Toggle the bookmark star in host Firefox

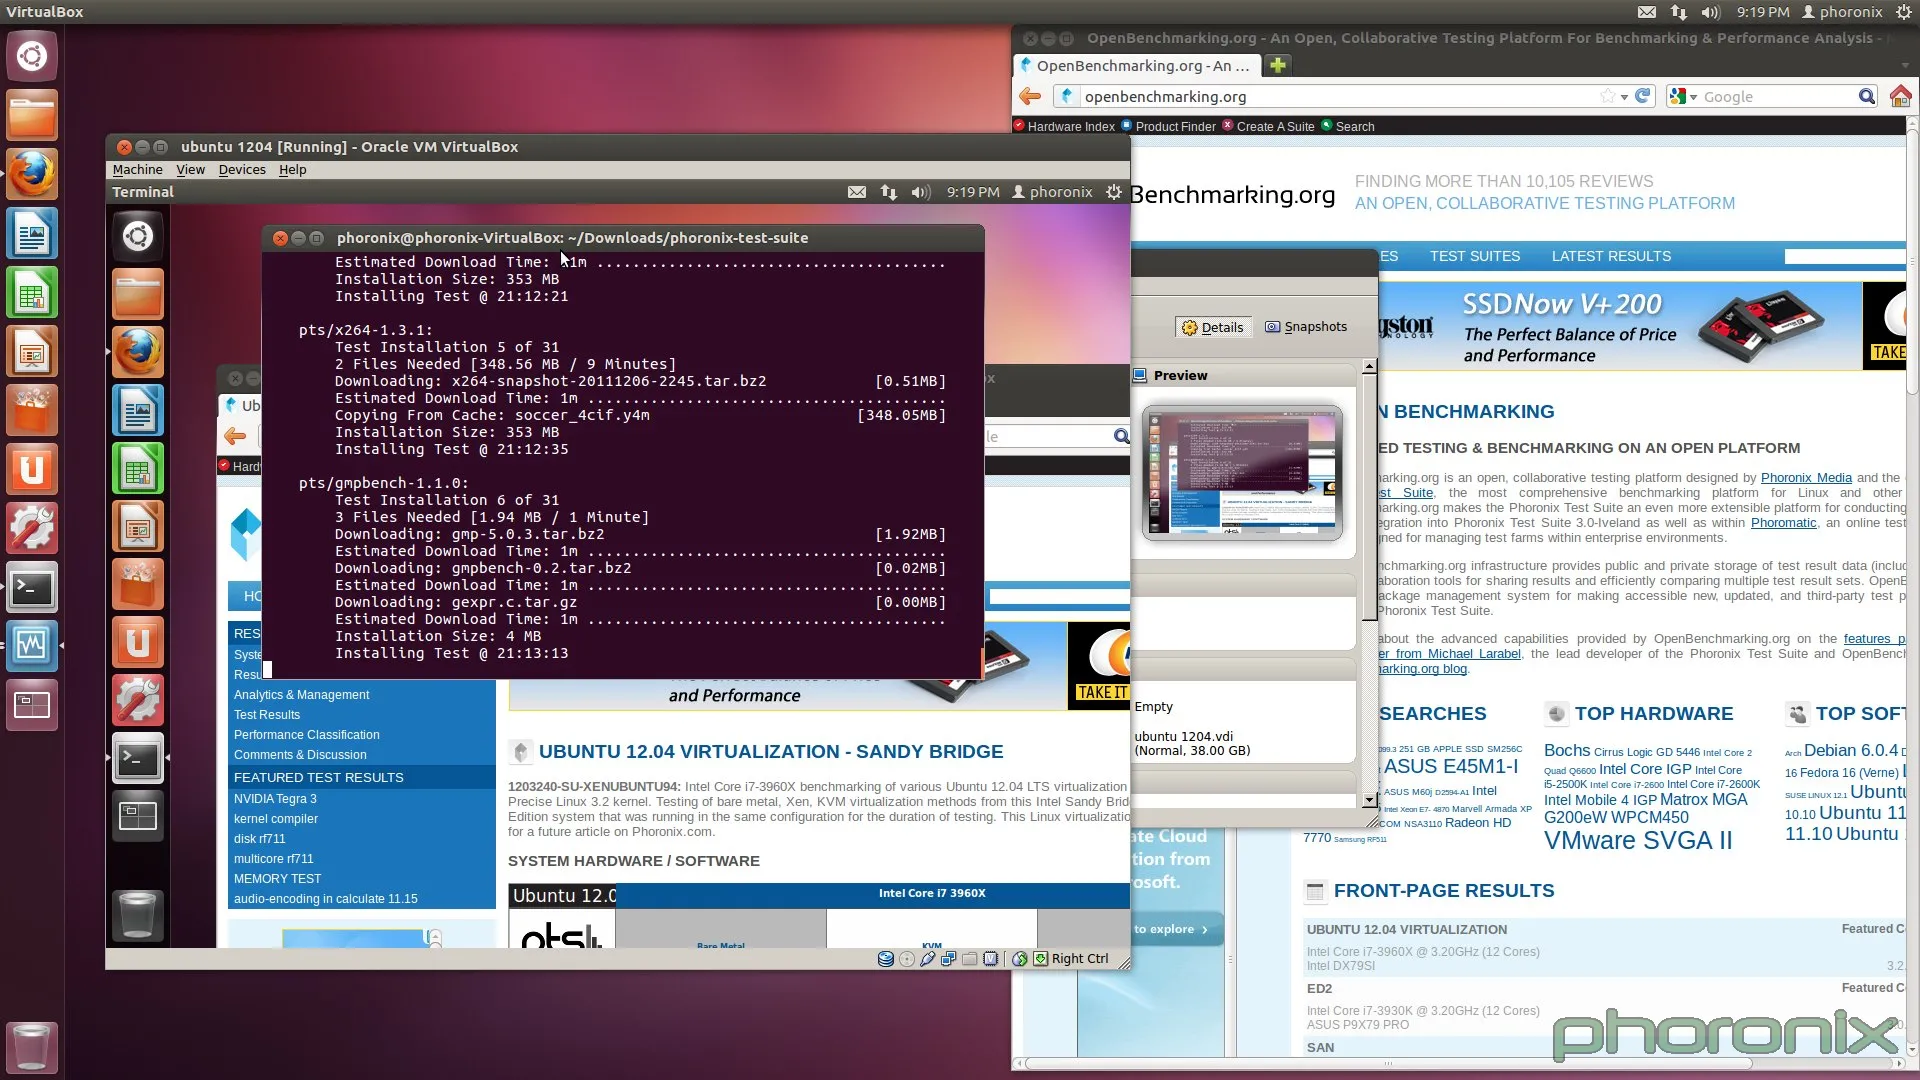point(1607,96)
